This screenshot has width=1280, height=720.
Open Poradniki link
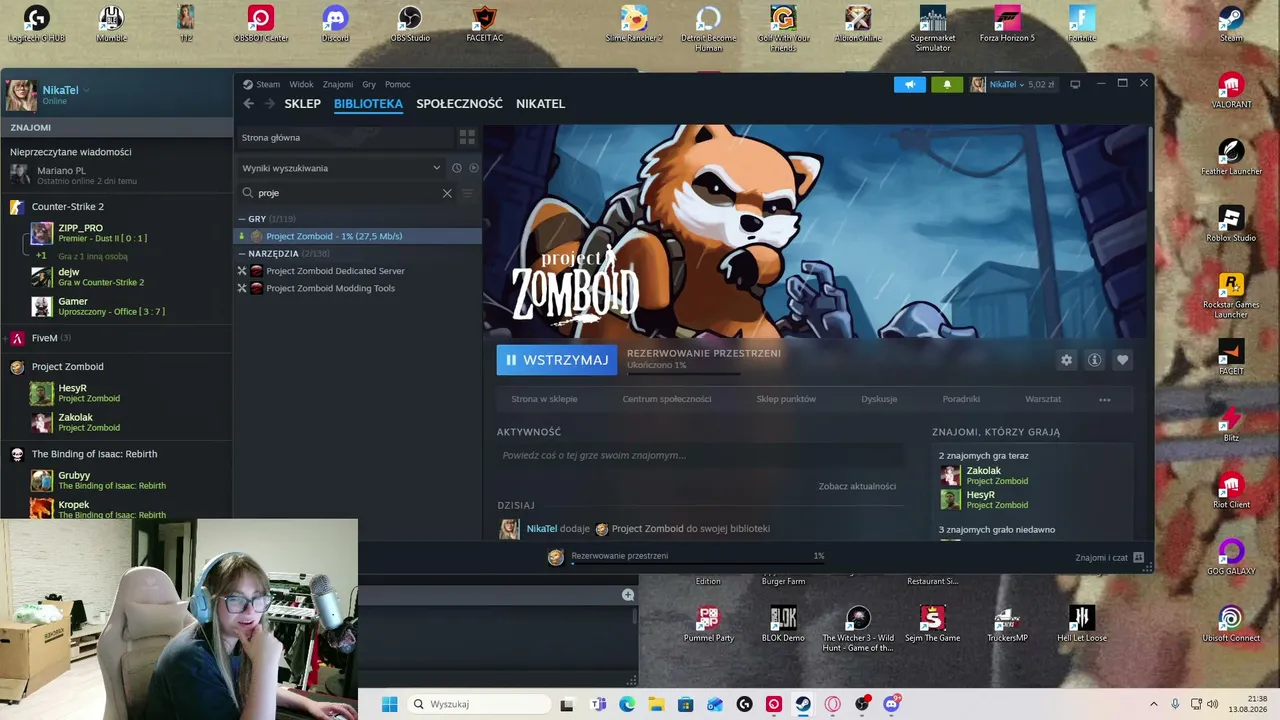[x=961, y=399]
